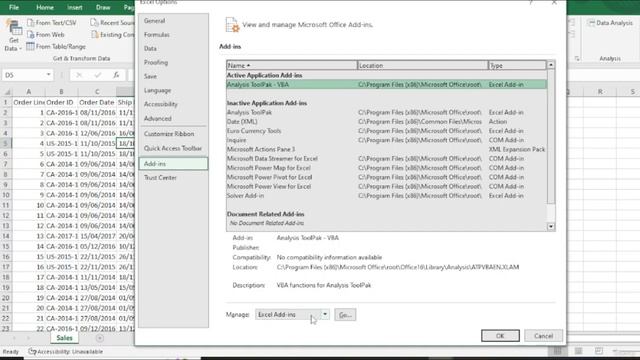Open the Manage add-ins dropdown

click(325, 314)
